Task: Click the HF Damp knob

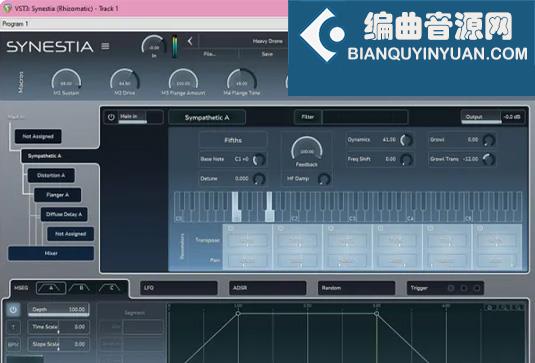Action: click(324, 179)
